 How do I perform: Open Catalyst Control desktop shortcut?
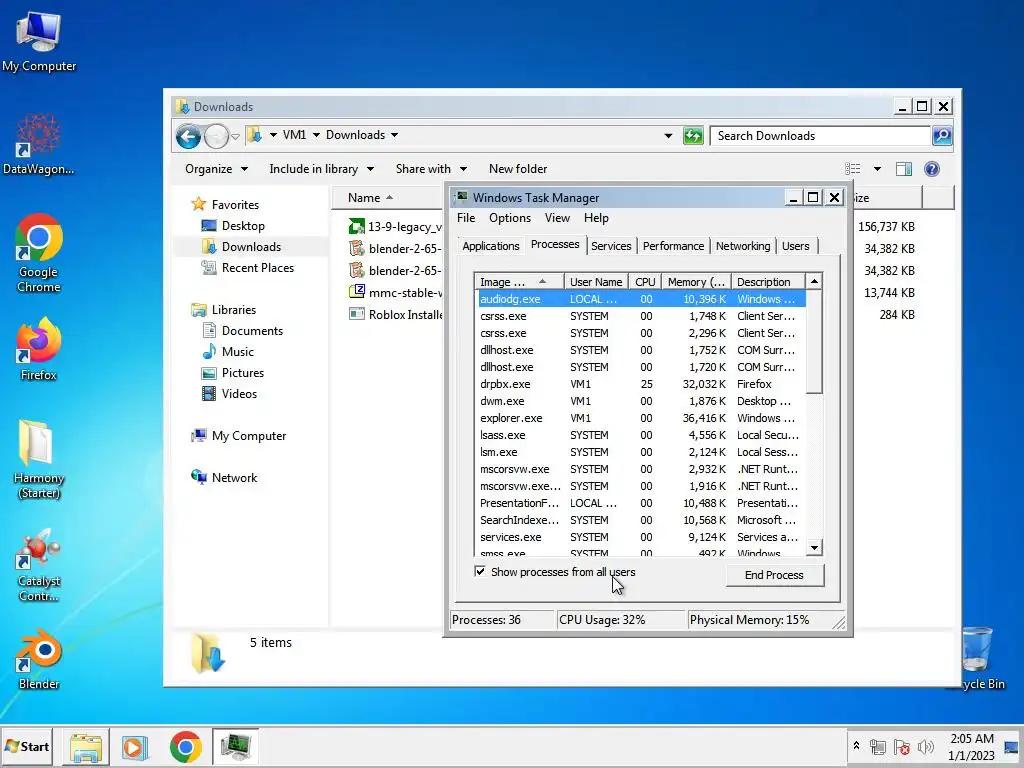(x=39, y=566)
